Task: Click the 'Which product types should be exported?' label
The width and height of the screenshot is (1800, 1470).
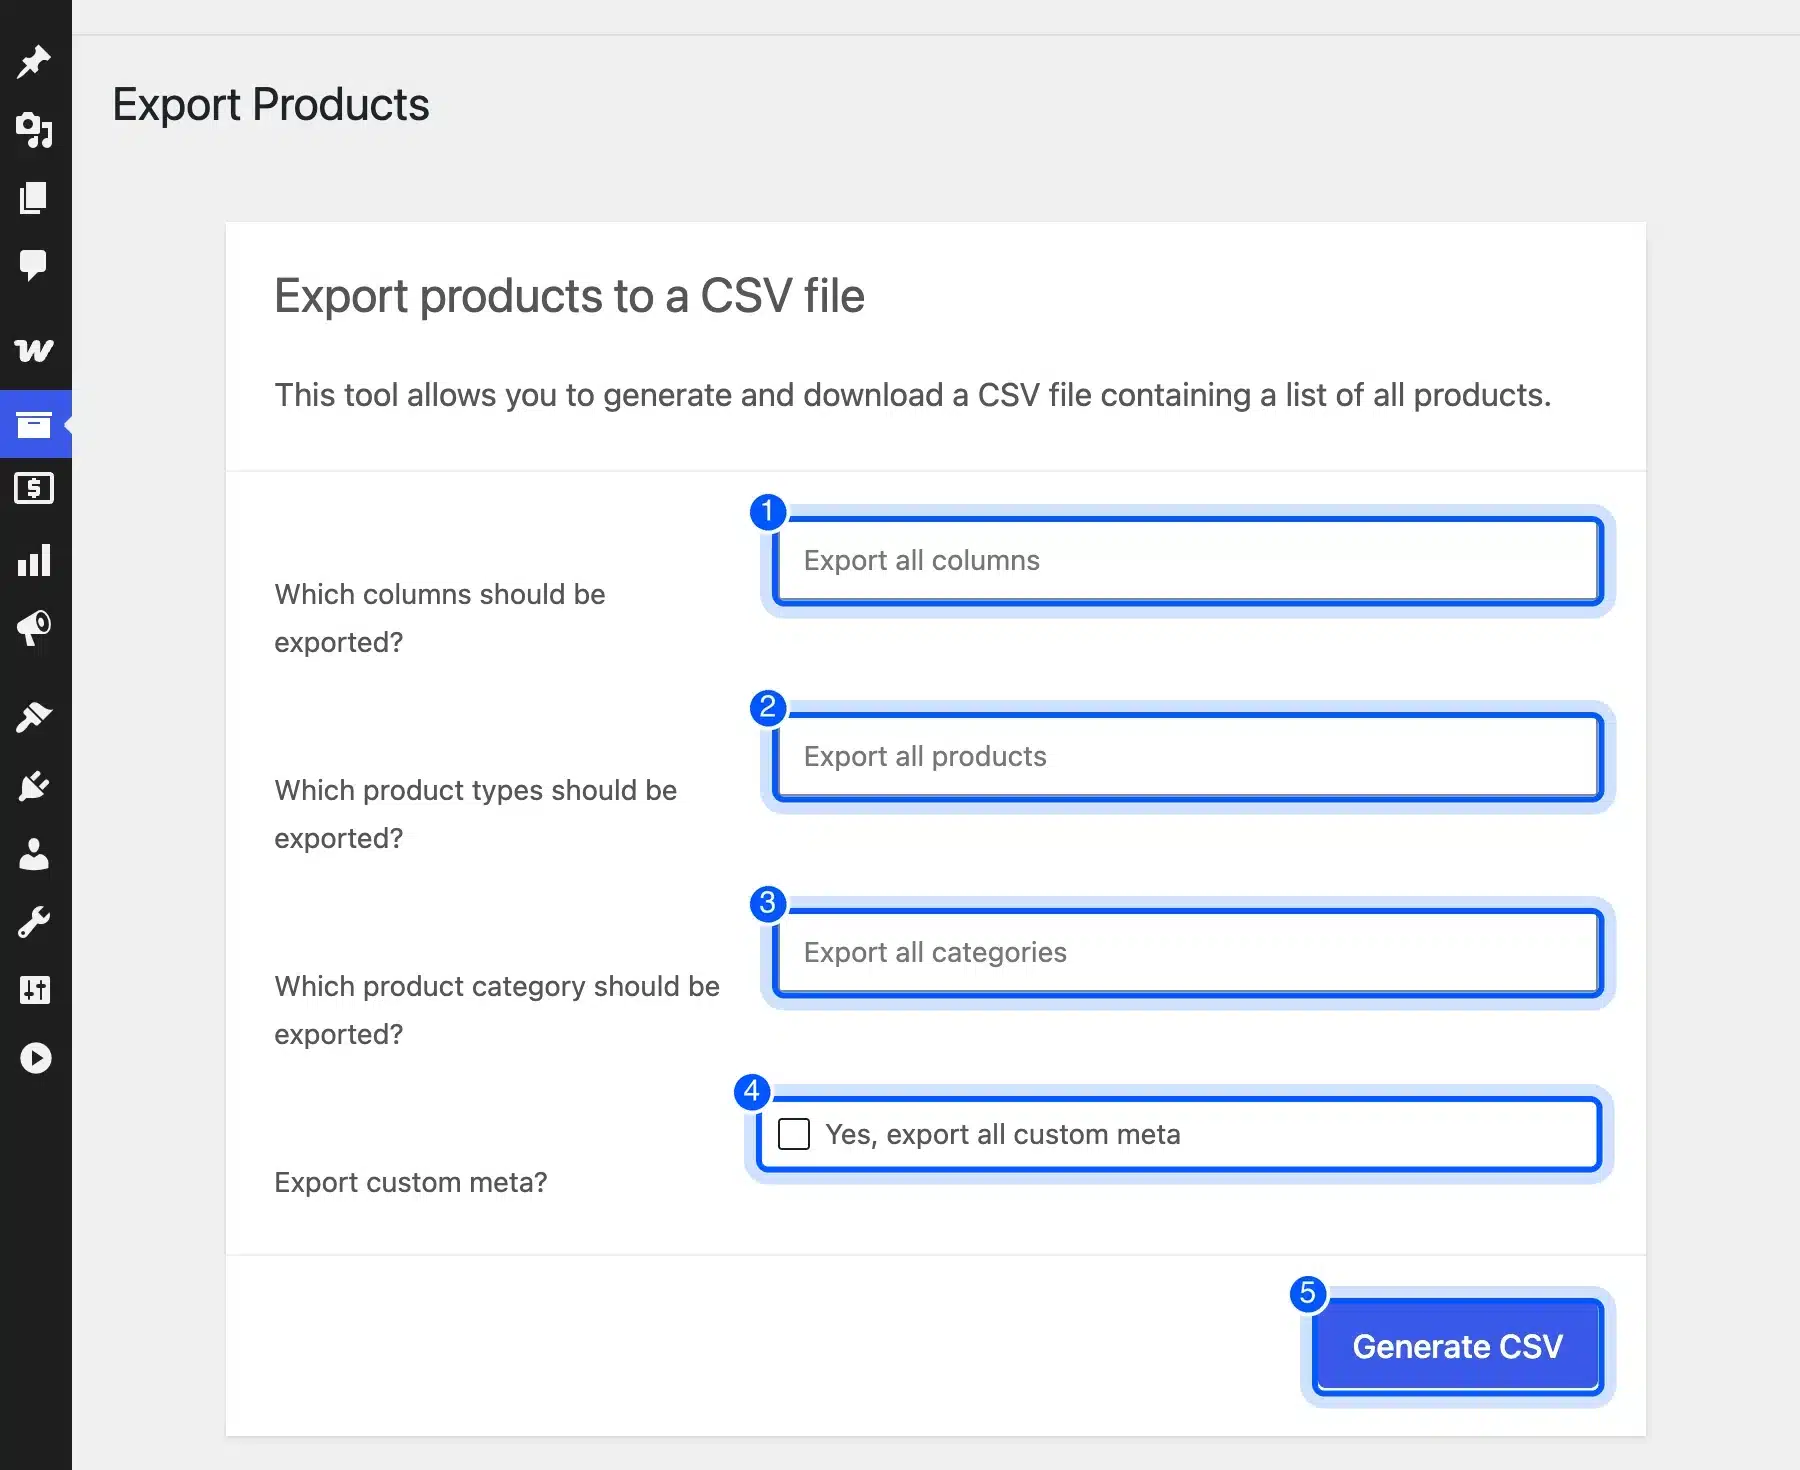Action: (476, 814)
